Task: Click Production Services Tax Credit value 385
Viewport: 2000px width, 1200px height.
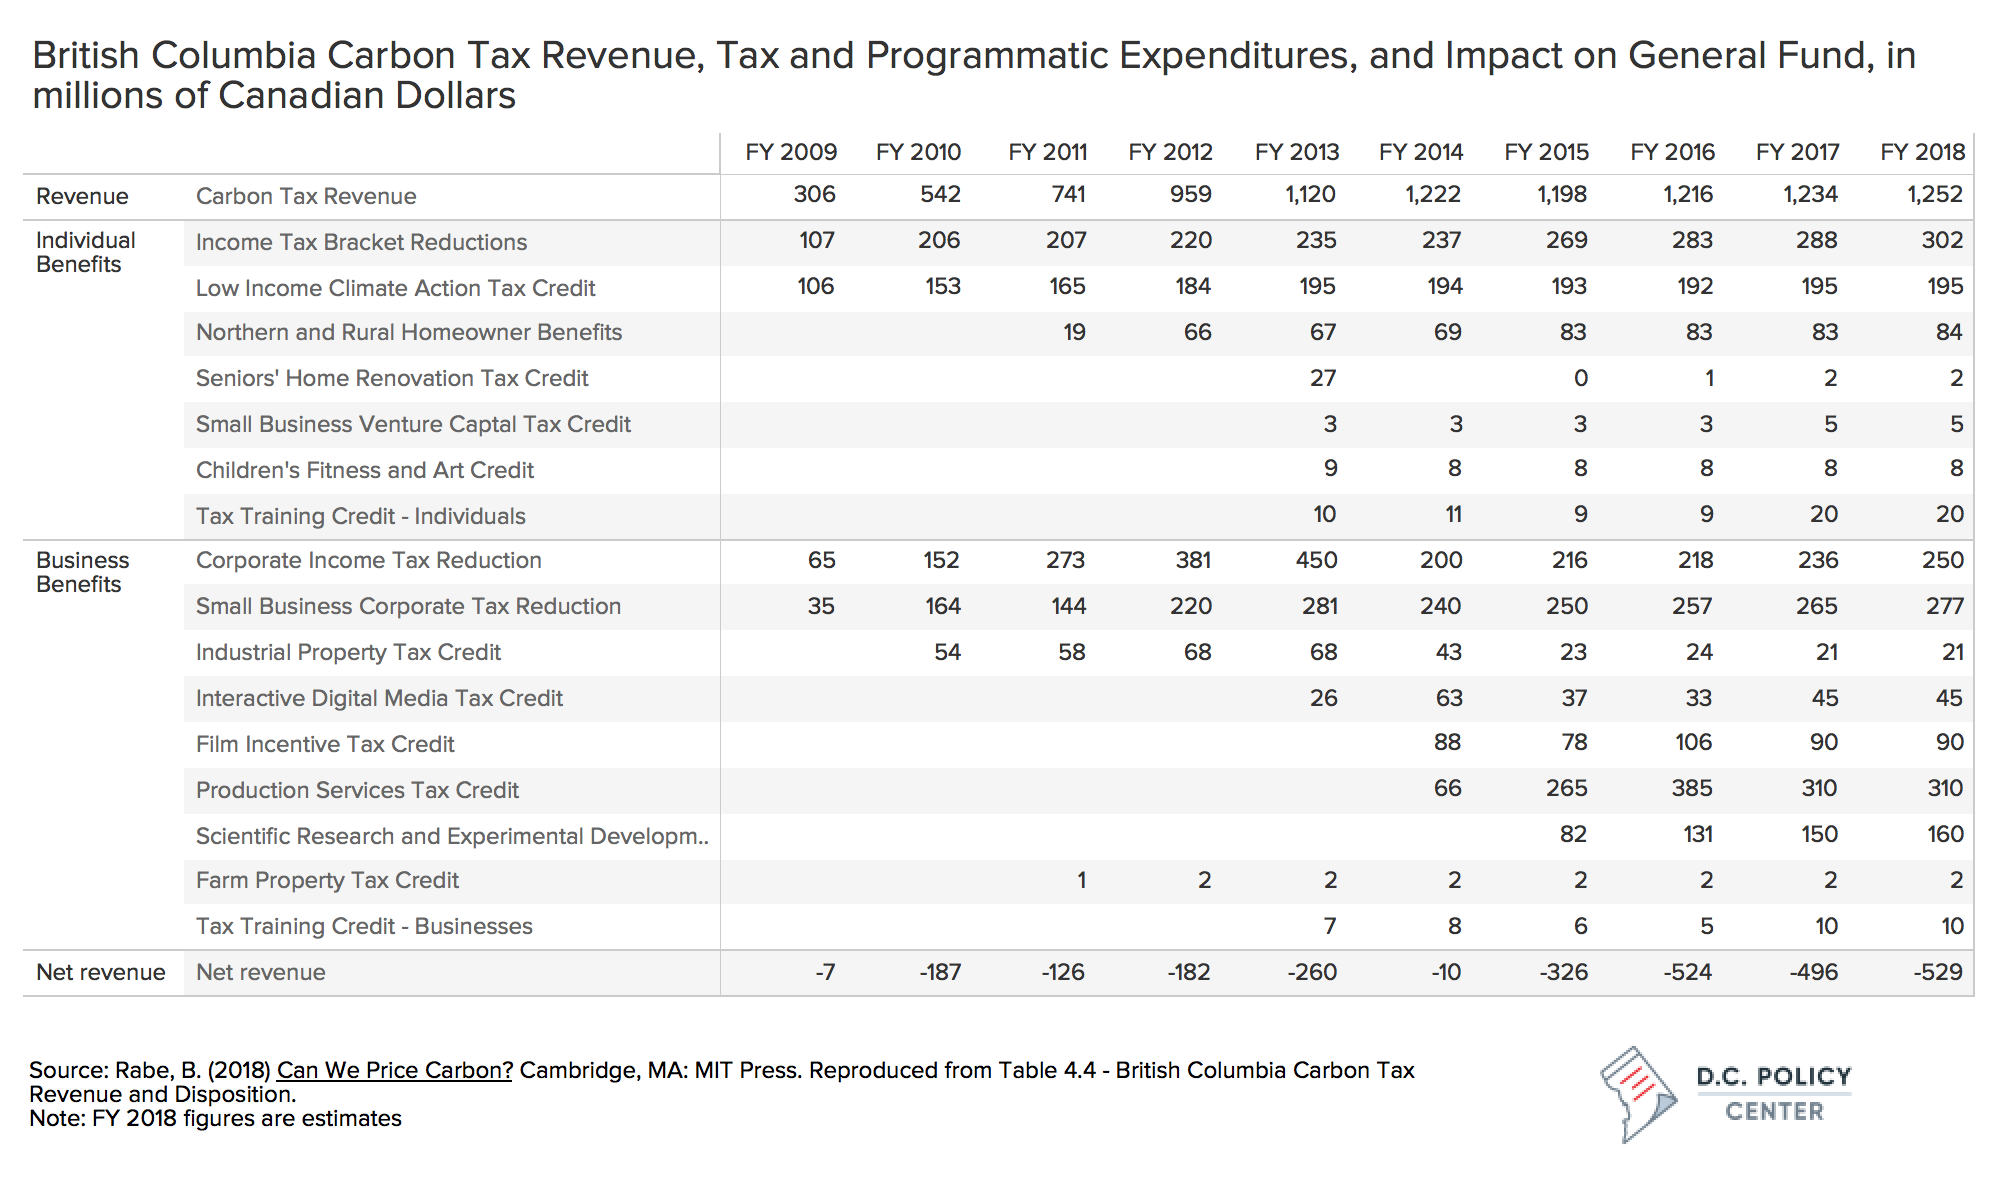Action: click(x=1692, y=788)
